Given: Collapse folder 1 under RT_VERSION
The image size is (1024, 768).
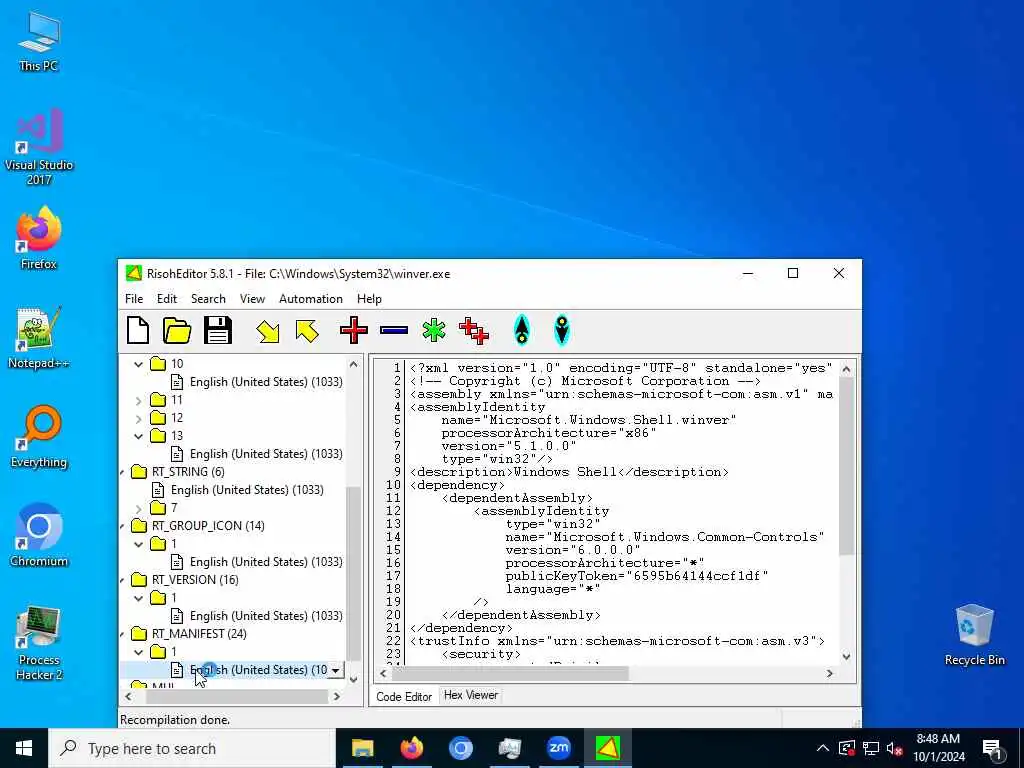Looking at the screenshot, I should coord(138,598).
